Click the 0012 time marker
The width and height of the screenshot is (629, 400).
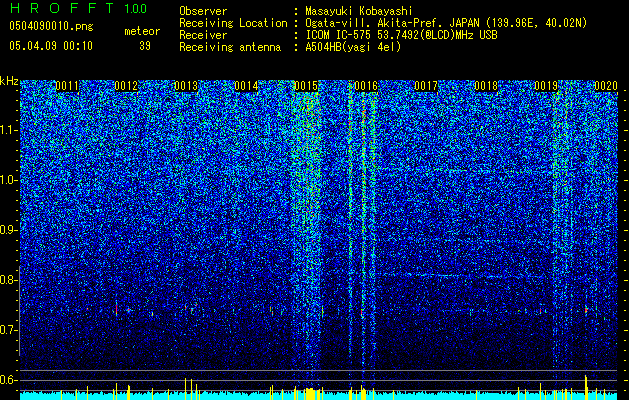(126, 86)
